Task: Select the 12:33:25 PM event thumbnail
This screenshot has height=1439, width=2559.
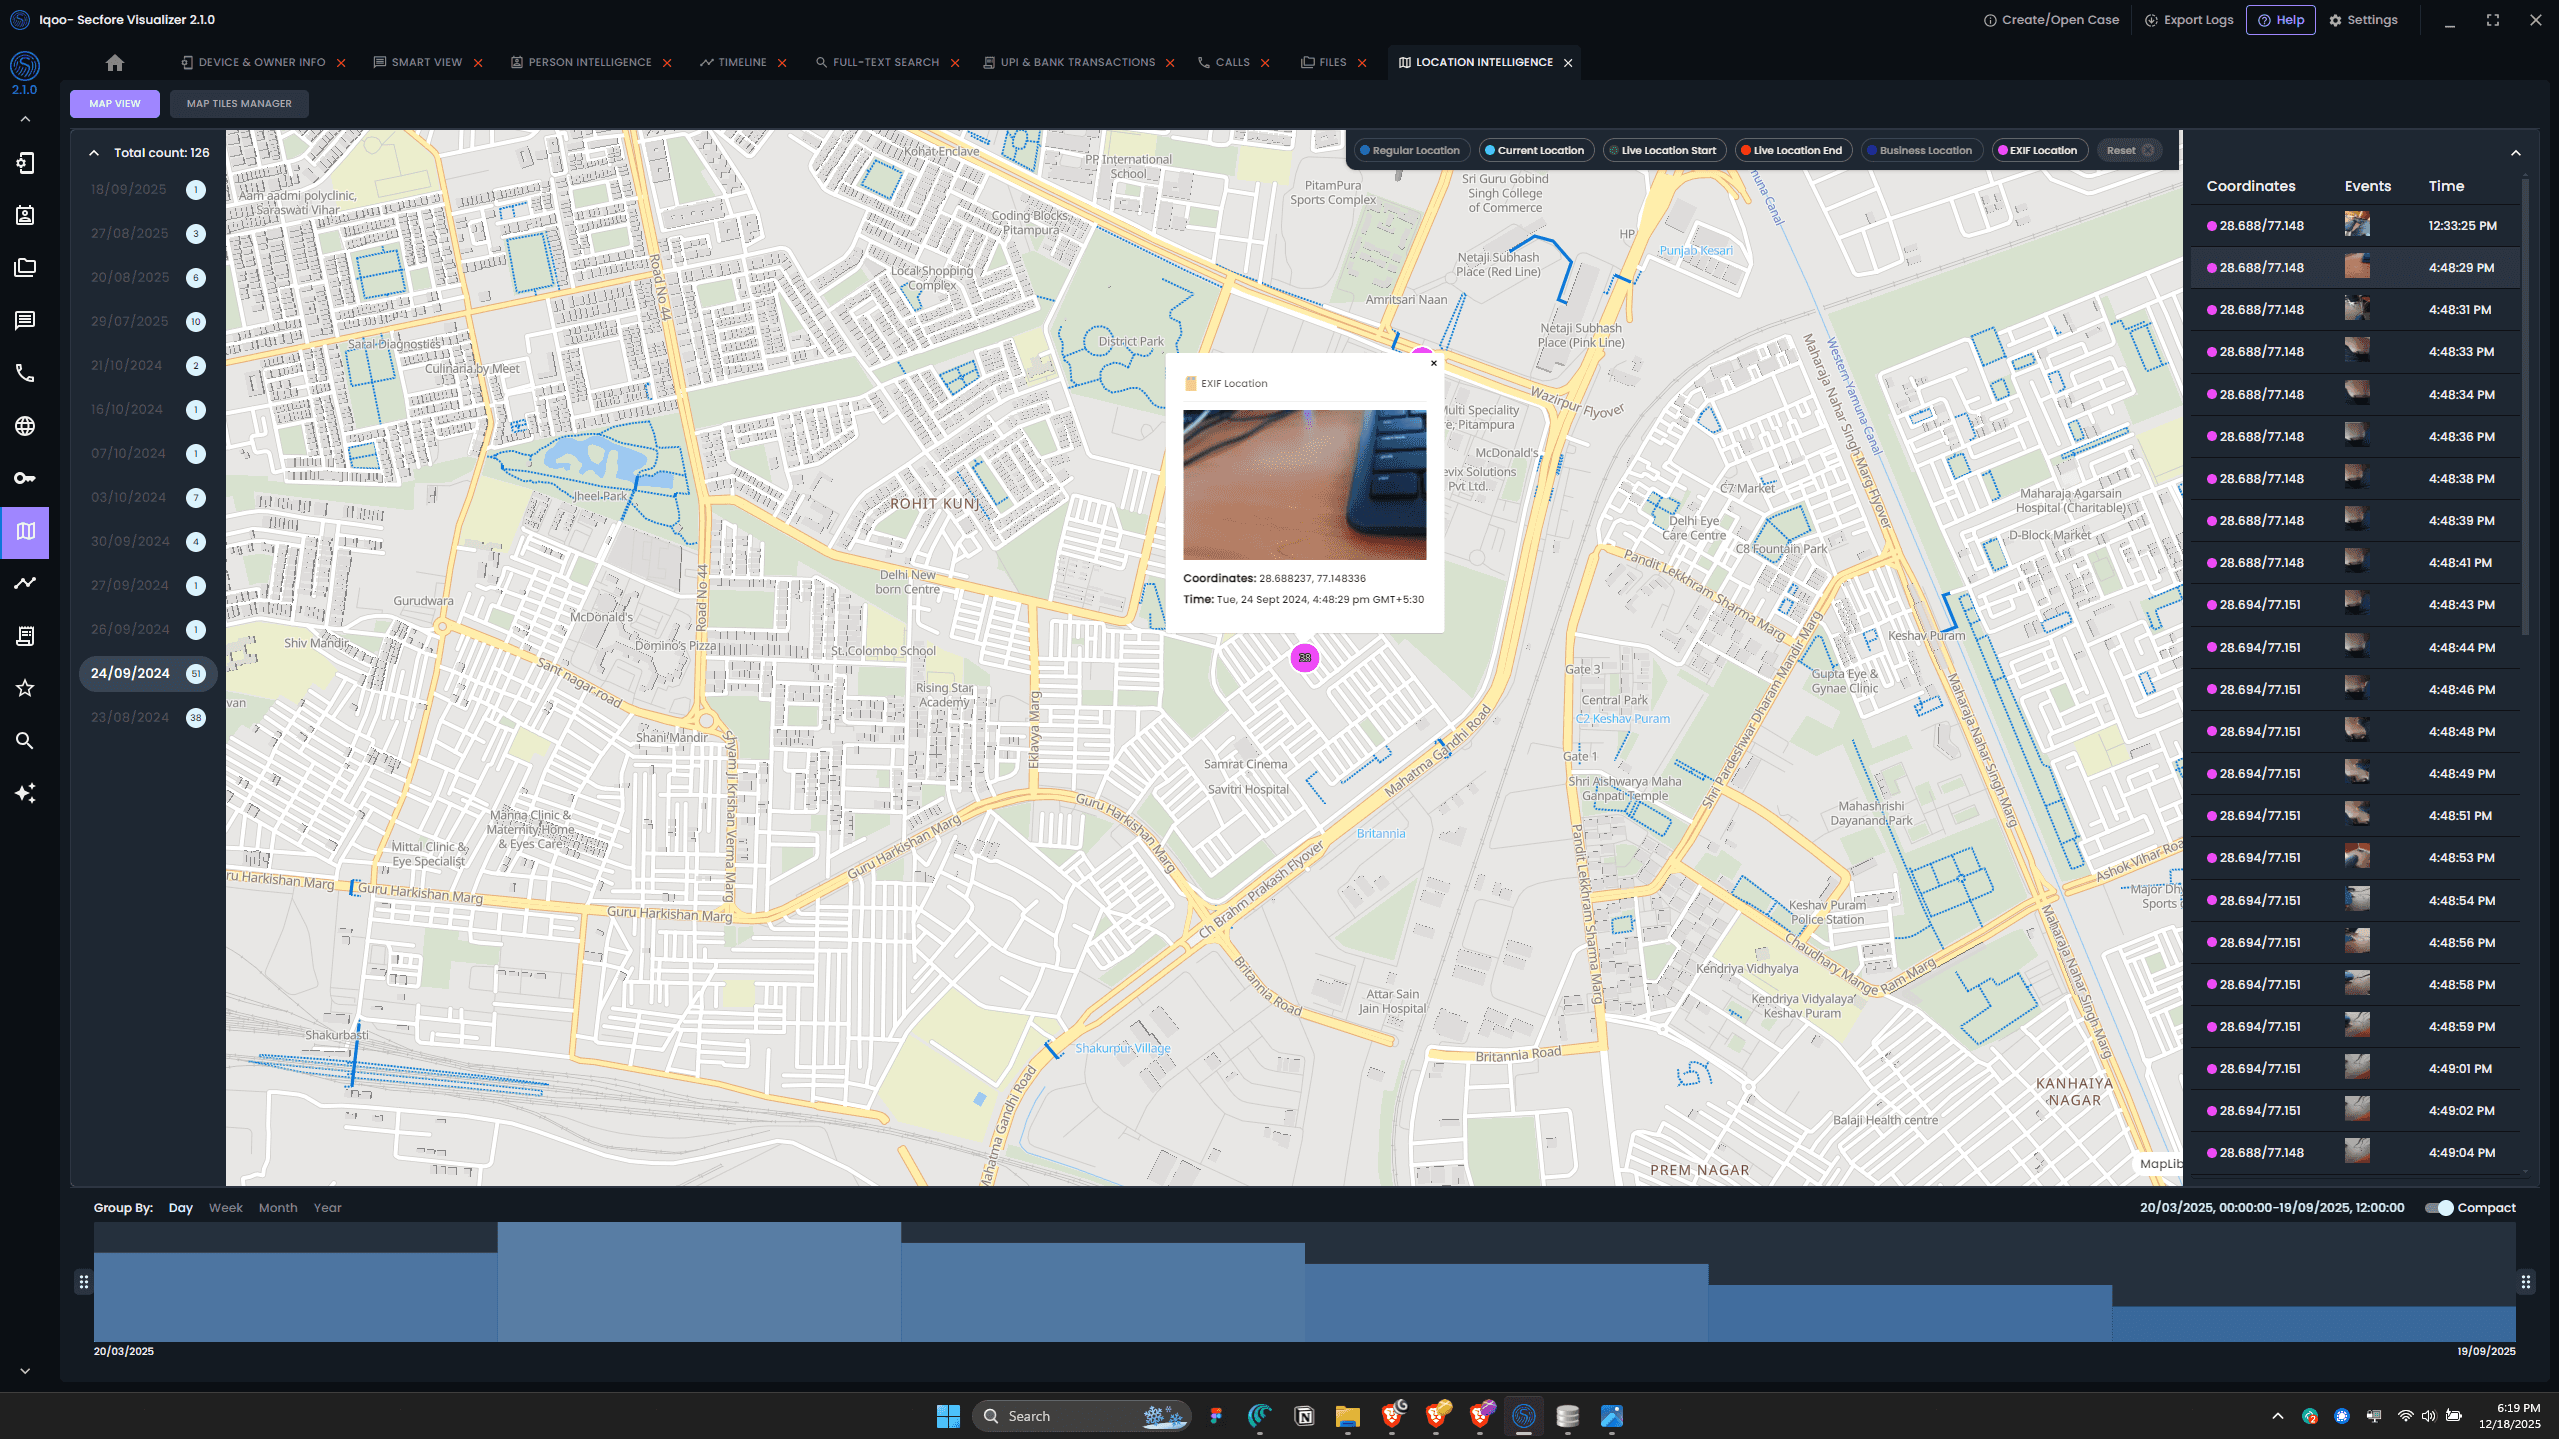Action: click(2356, 225)
